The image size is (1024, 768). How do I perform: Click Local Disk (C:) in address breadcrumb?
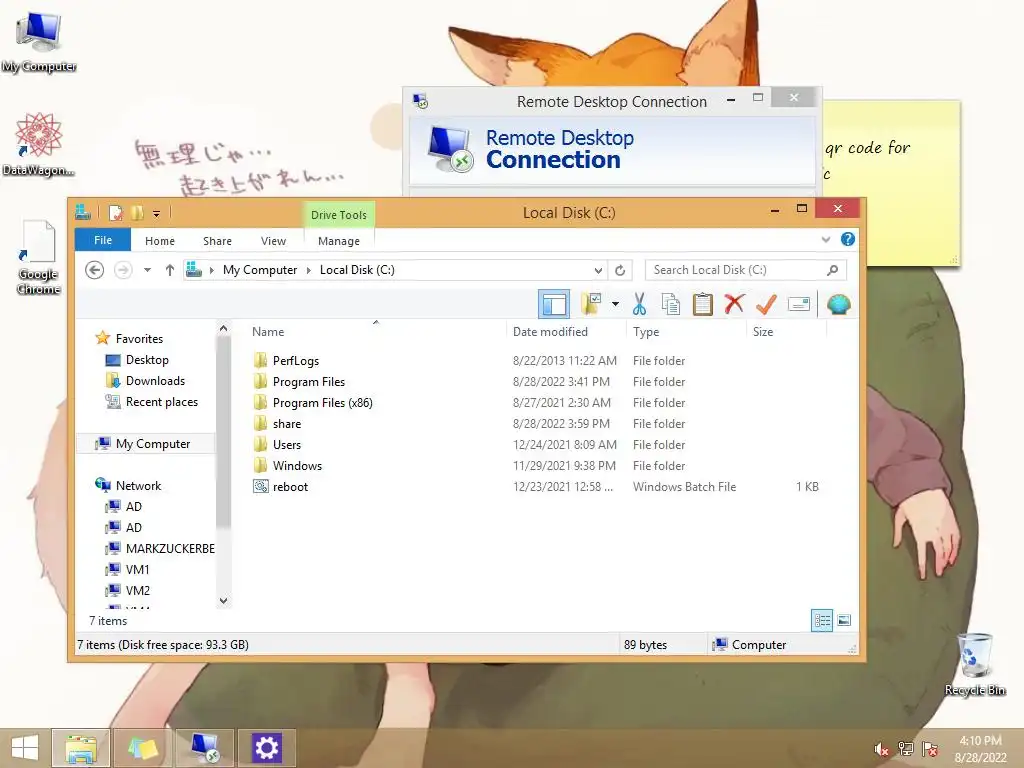point(357,270)
